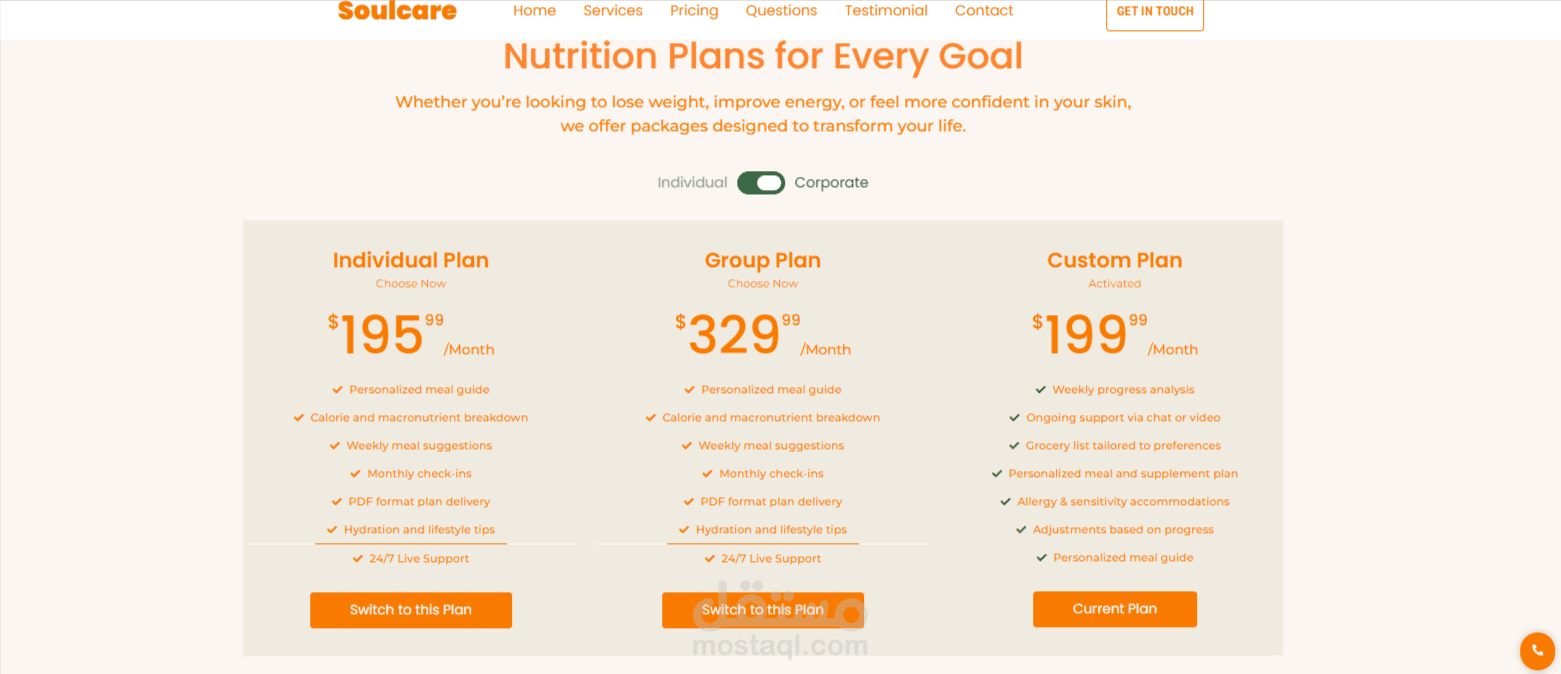Open the Questions nav item
This screenshot has height=674, width=1561.
click(781, 11)
